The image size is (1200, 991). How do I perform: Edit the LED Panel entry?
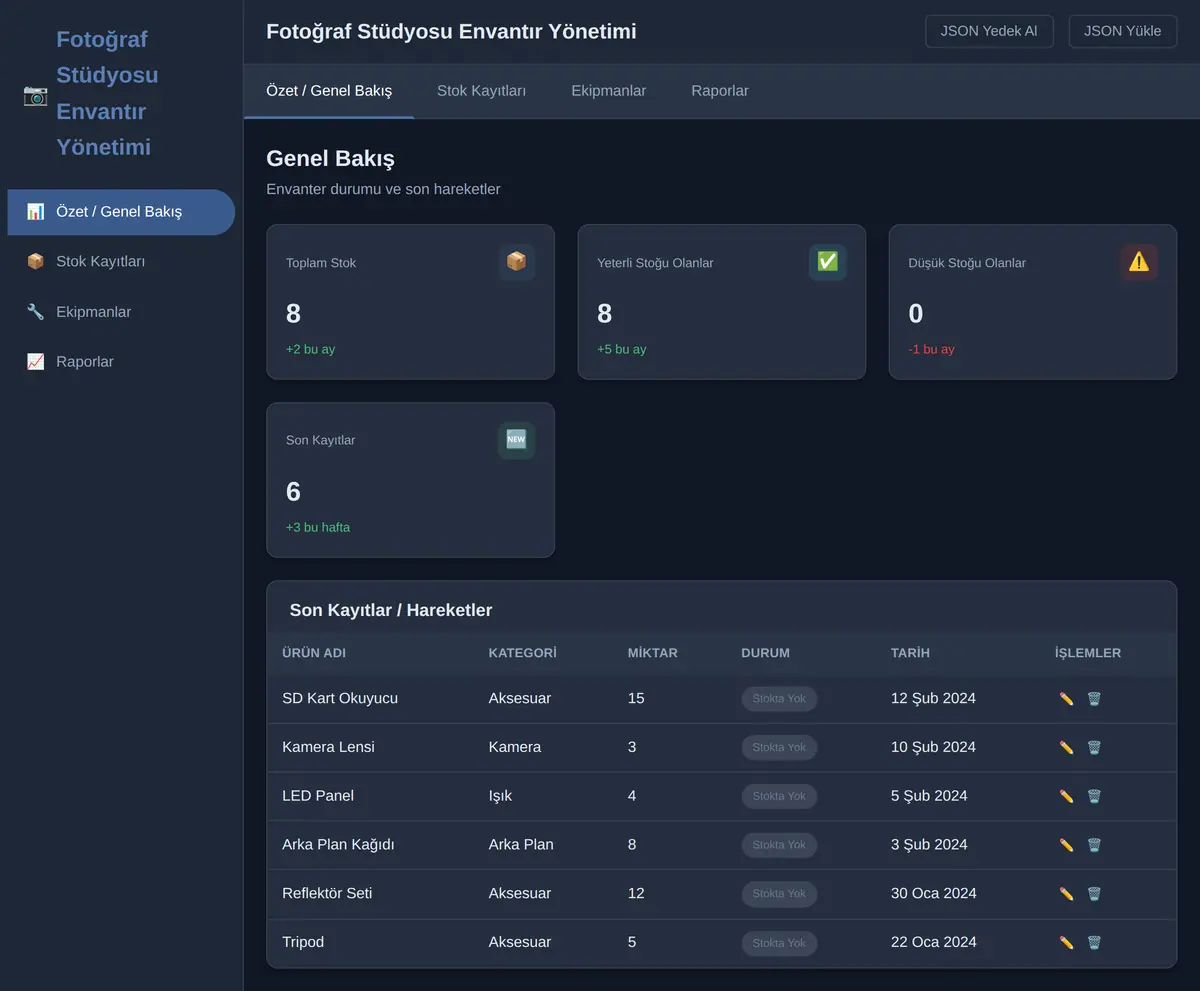[1066, 797]
